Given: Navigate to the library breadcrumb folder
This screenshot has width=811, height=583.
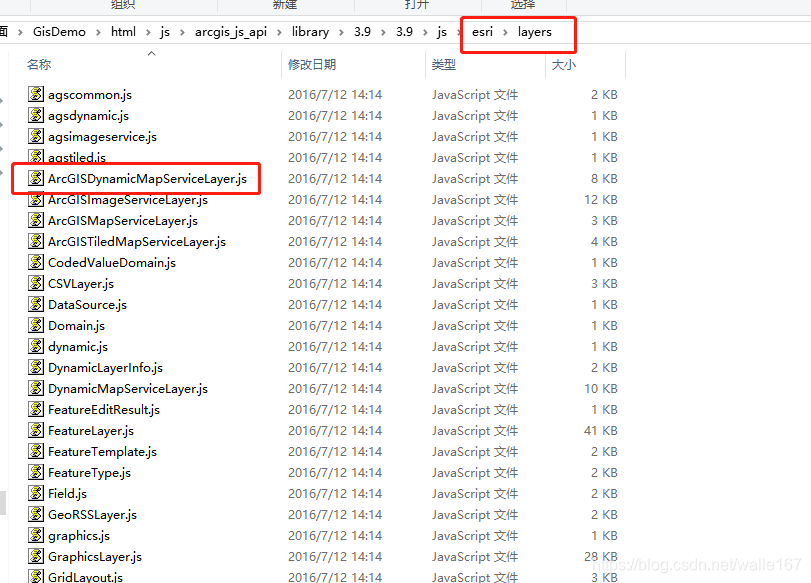Looking at the screenshot, I should tap(310, 32).
